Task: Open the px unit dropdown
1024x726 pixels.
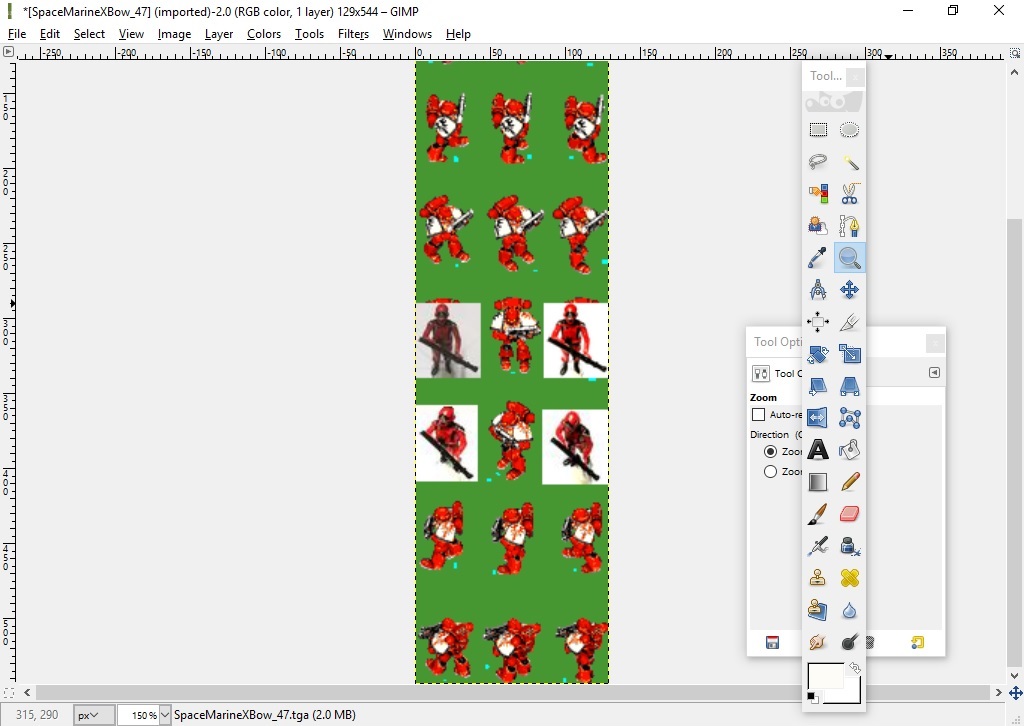Action: [94, 715]
